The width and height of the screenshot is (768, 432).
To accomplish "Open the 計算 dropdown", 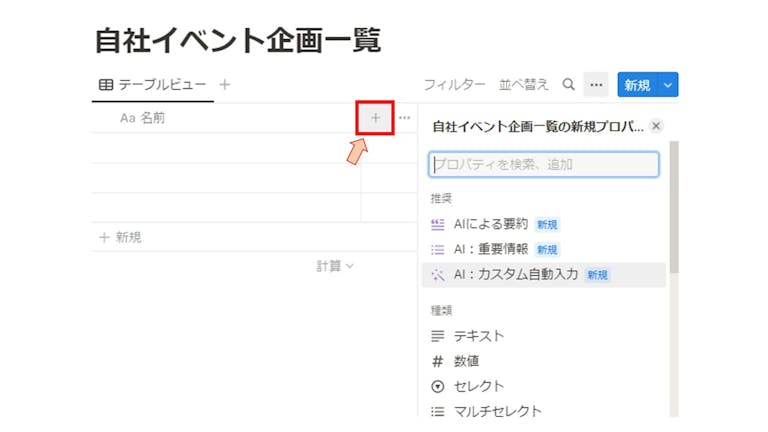I will point(335,266).
